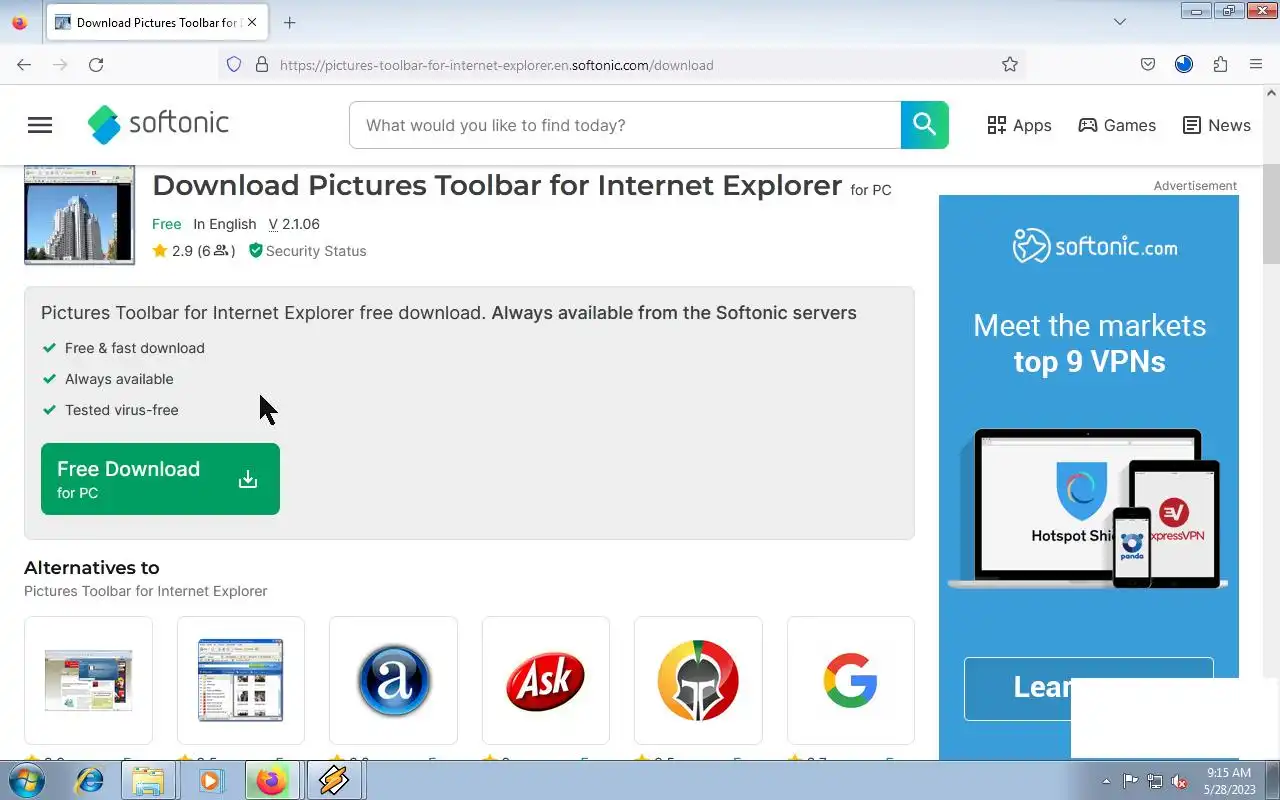Go back in Firefox
The width and height of the screenshot is (1280, 800).
(24, 64)
